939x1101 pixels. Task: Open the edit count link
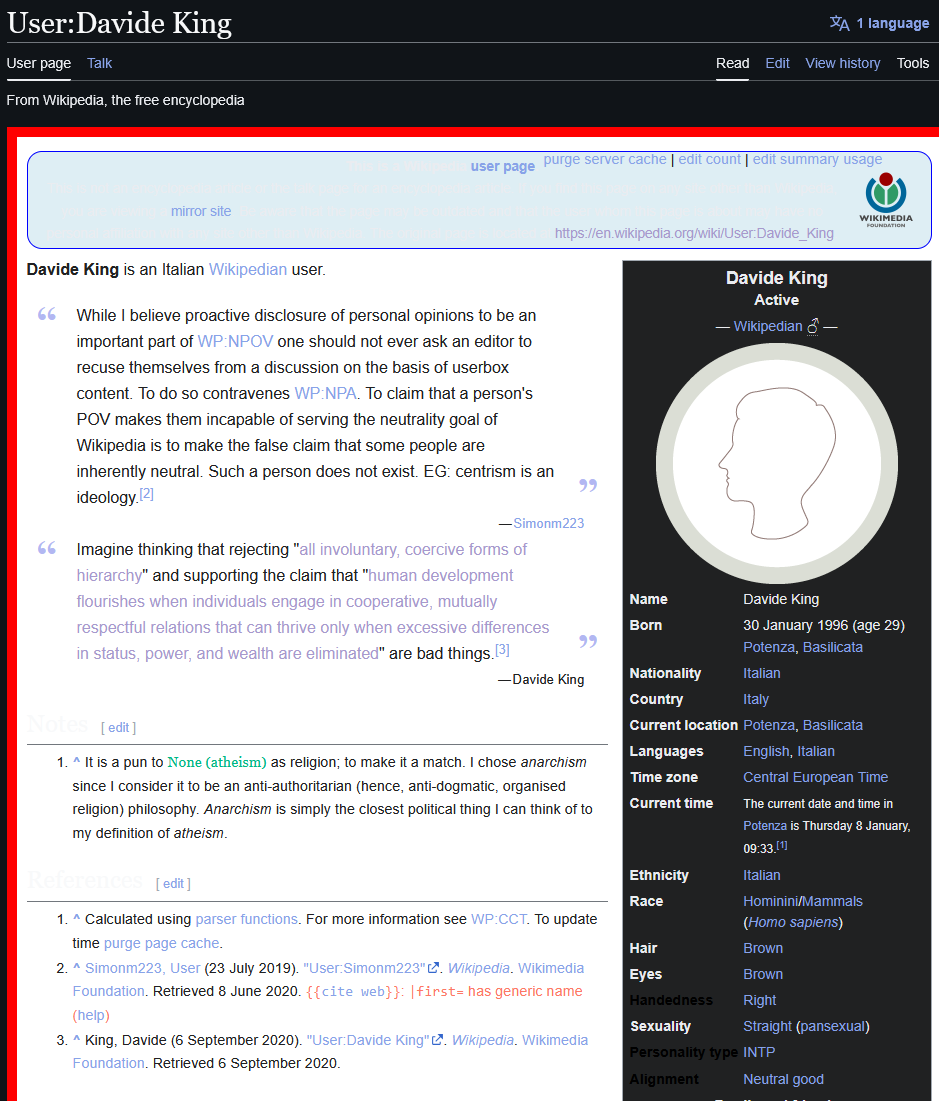click(709, 159)
